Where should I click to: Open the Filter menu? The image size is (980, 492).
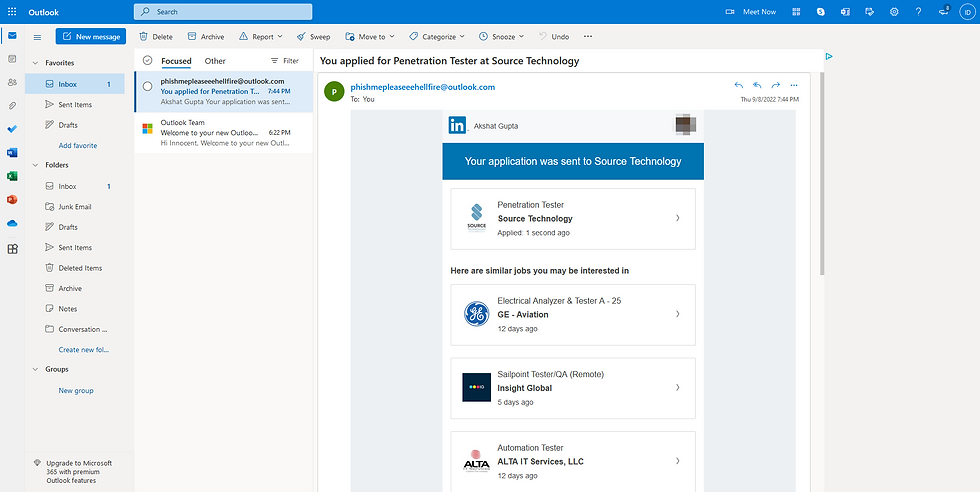[284, 61]
